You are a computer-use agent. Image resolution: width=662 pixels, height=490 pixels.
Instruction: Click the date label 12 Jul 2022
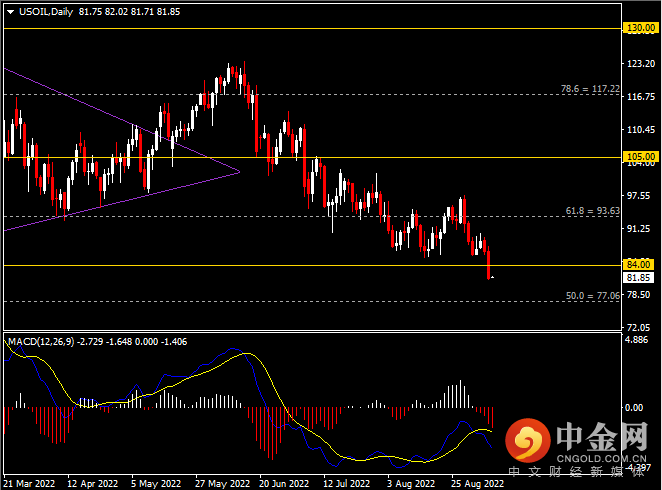pos(347,484)
